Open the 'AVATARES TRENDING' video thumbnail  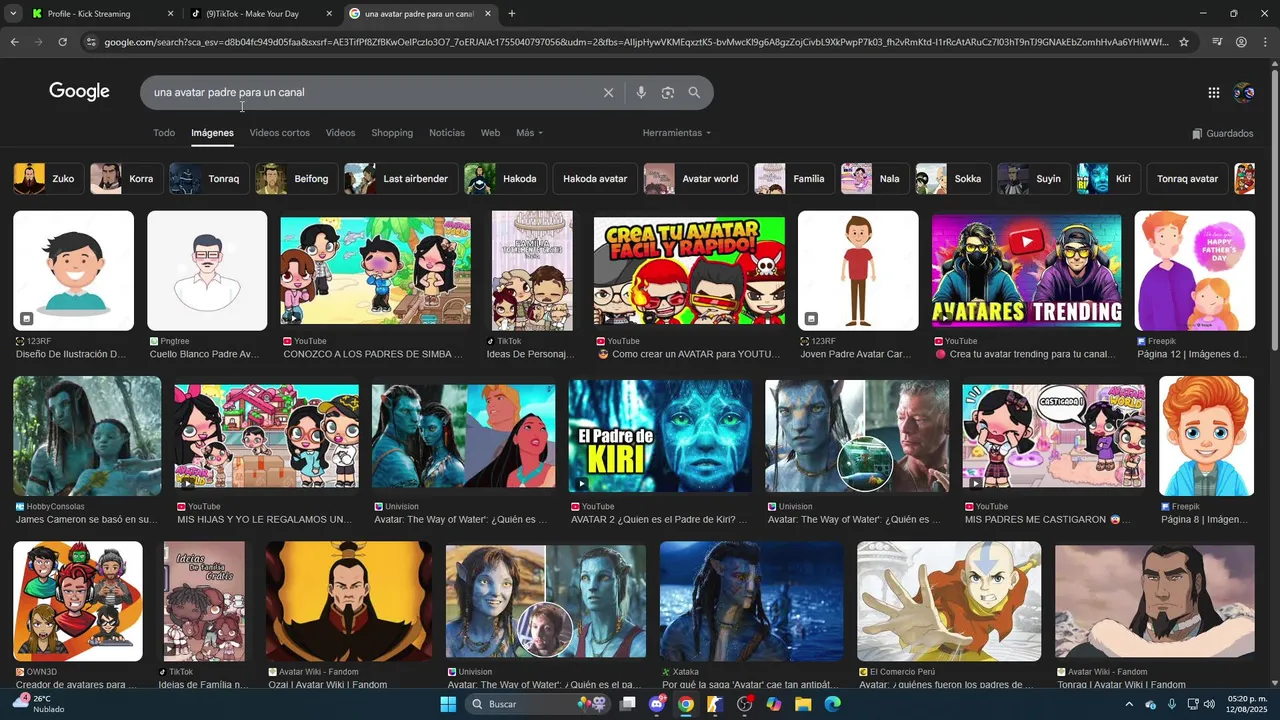[1026, 270]
